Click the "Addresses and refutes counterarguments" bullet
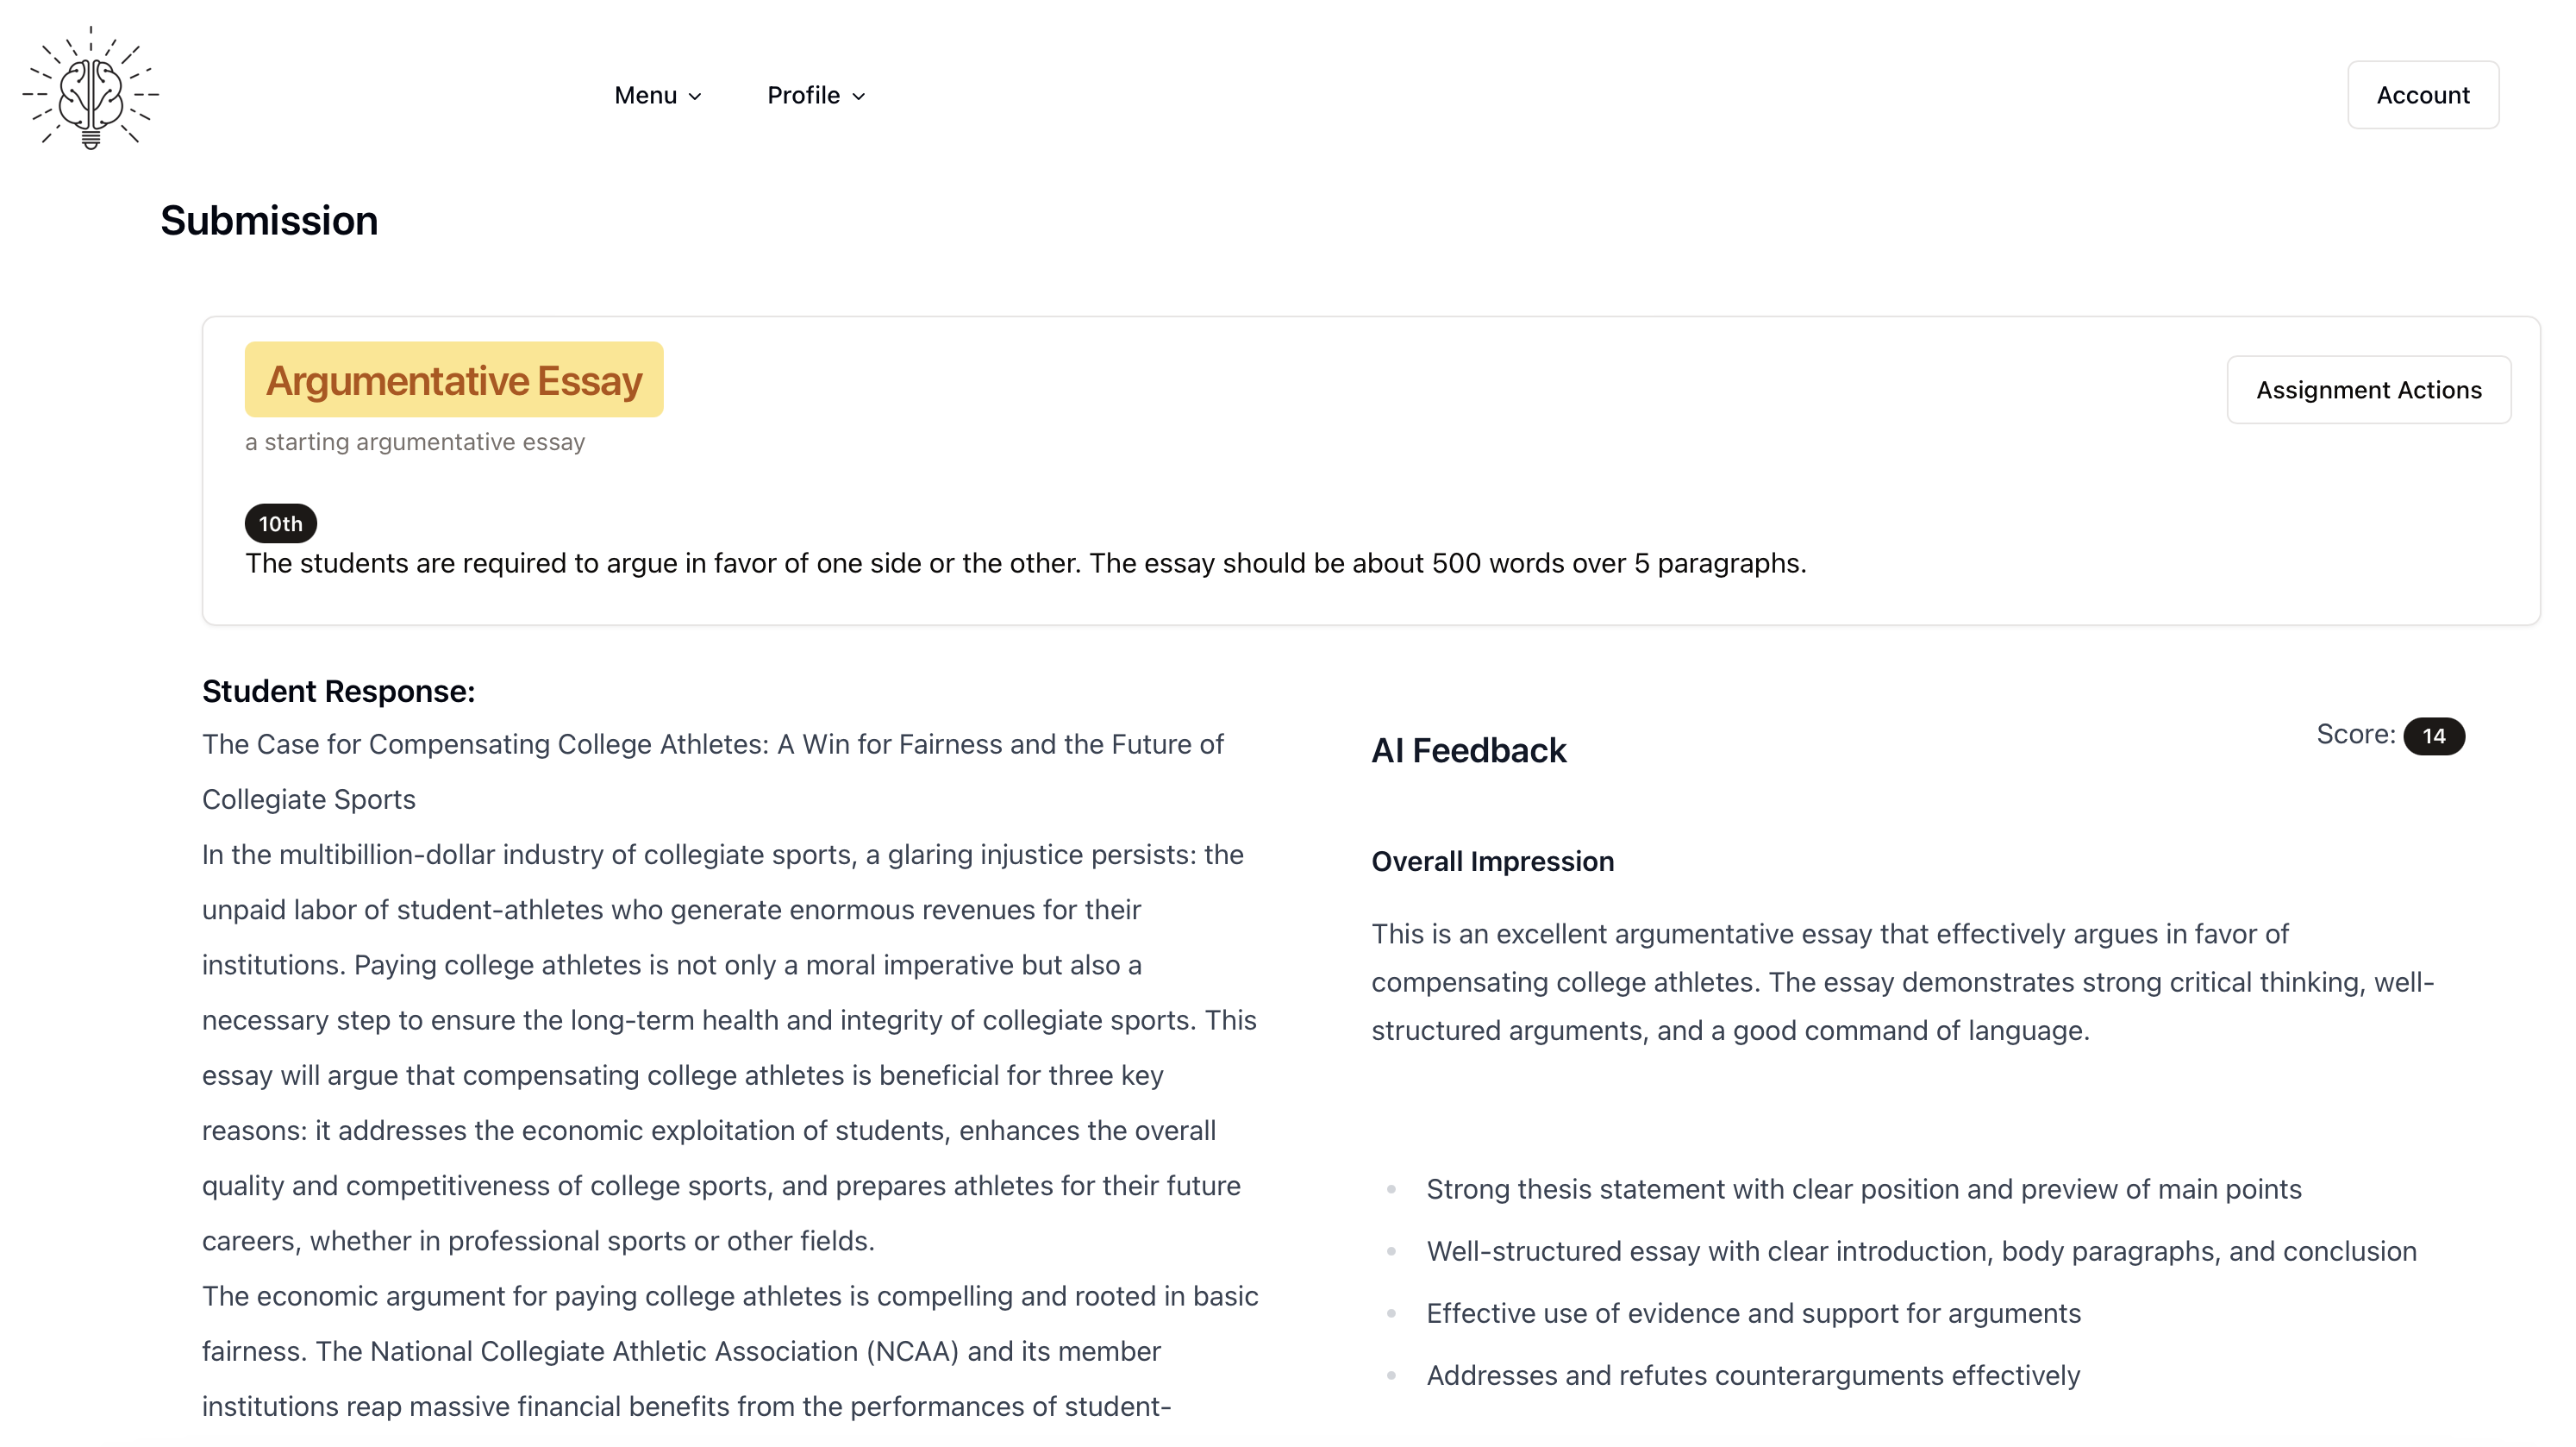 pos(1752,1375)
